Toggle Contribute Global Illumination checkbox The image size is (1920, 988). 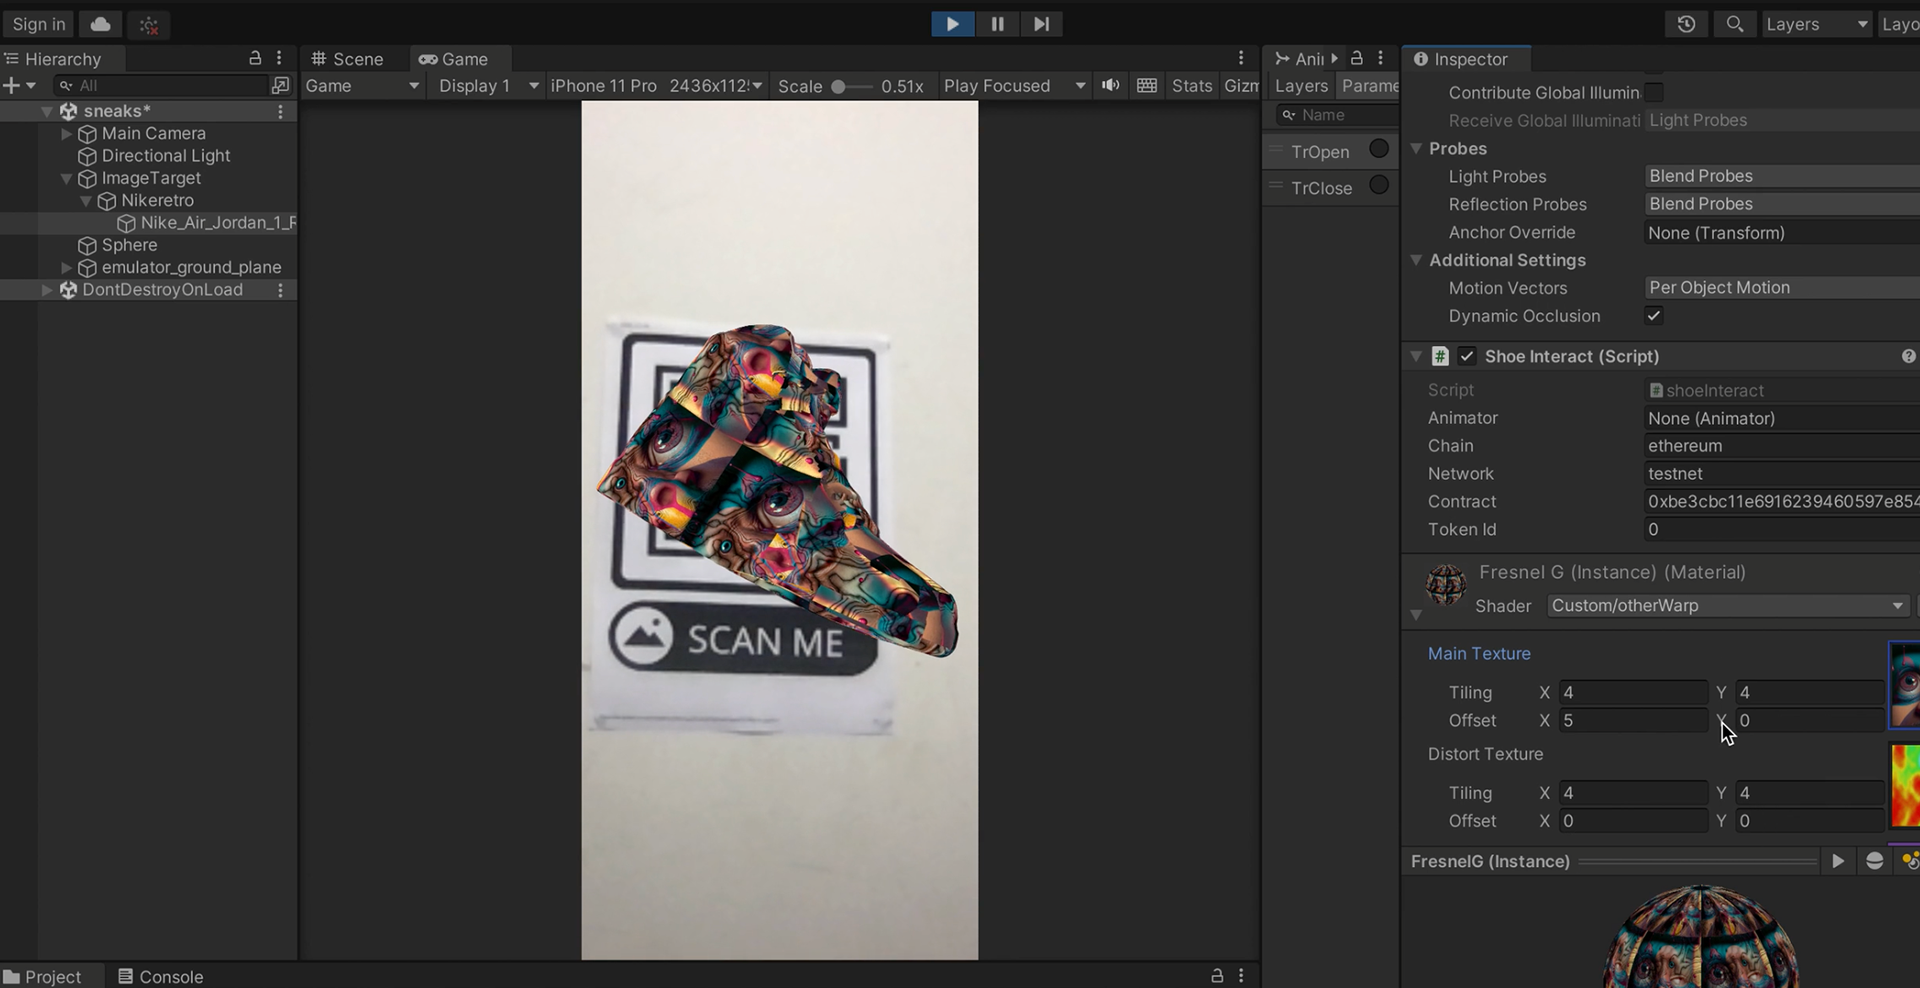[1654, 92]
